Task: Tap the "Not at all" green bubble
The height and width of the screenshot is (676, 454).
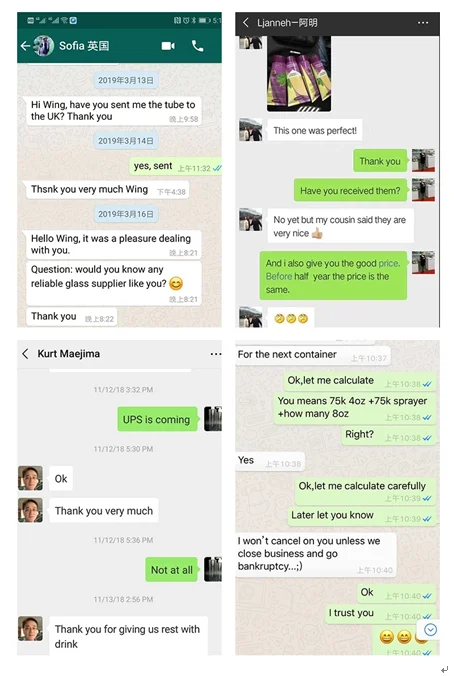Action: 172,570
